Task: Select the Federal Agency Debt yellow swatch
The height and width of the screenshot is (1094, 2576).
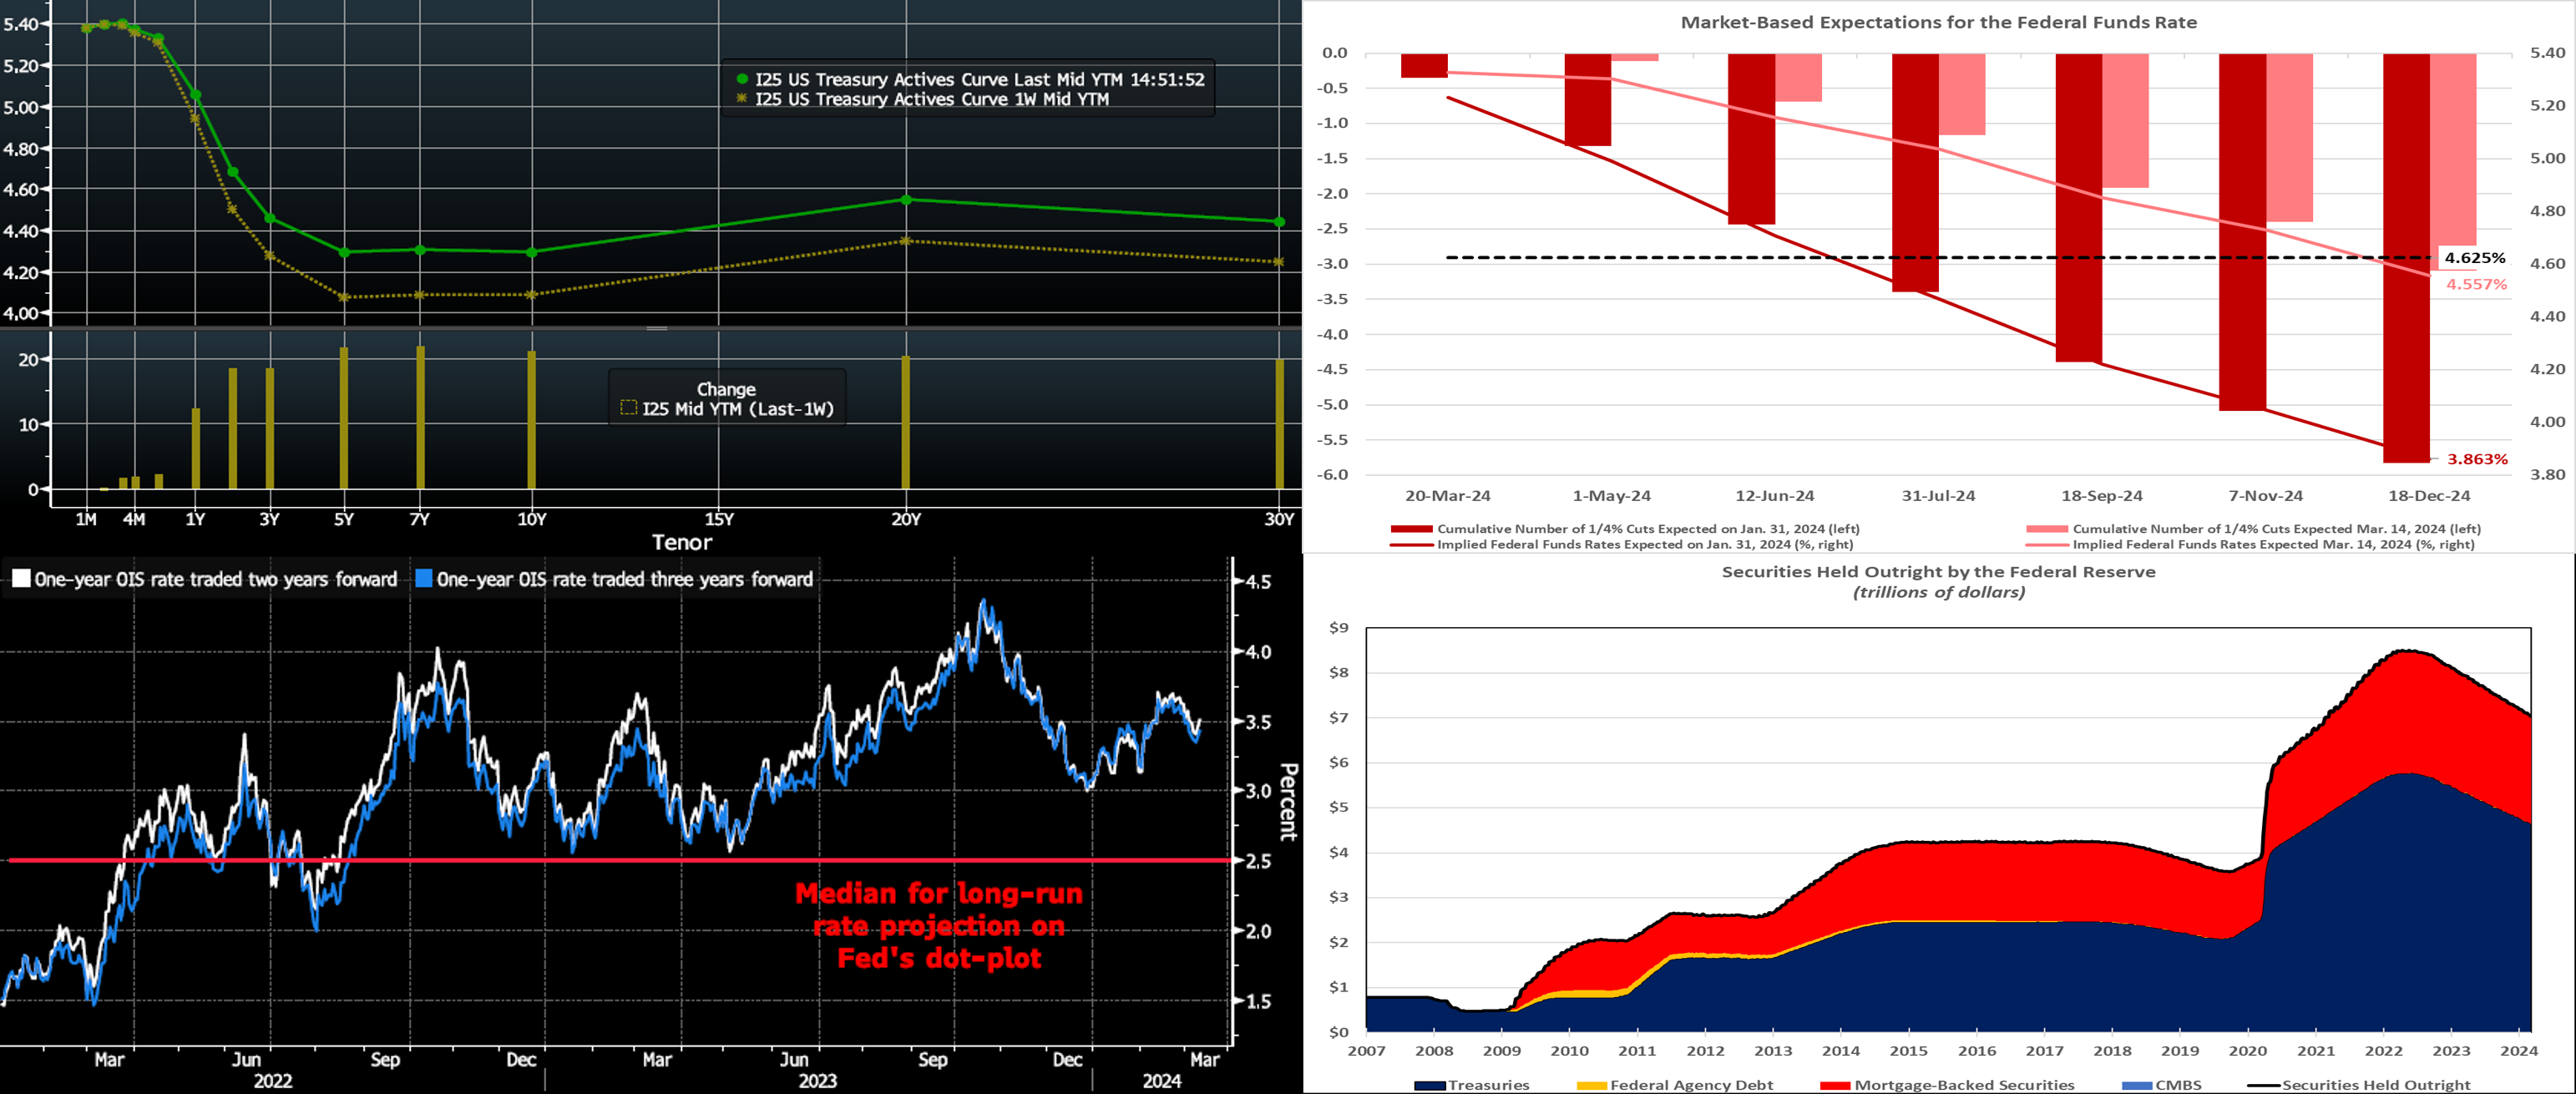Action: pyautogui.click(x=1591, y=1085)
